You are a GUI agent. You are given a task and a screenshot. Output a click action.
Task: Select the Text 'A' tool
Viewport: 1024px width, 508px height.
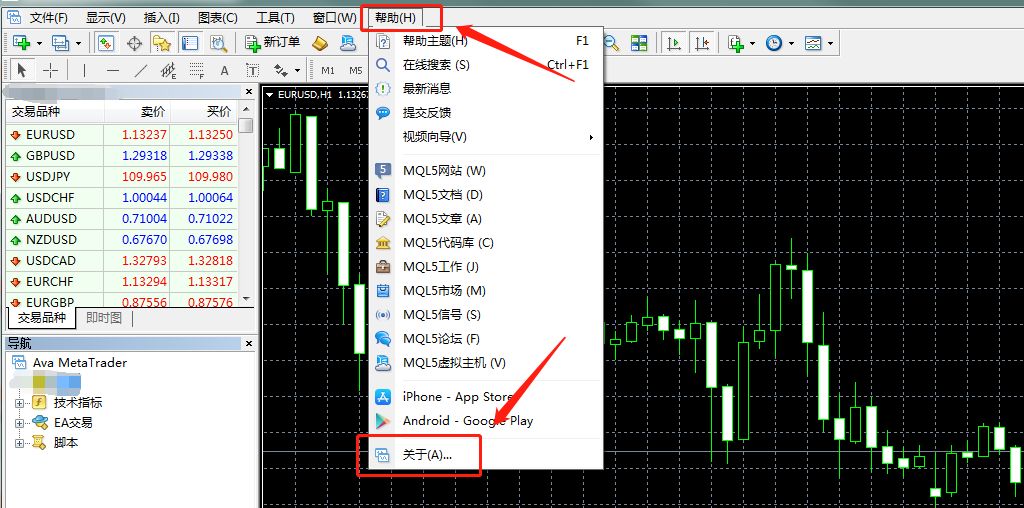[225, 70]
